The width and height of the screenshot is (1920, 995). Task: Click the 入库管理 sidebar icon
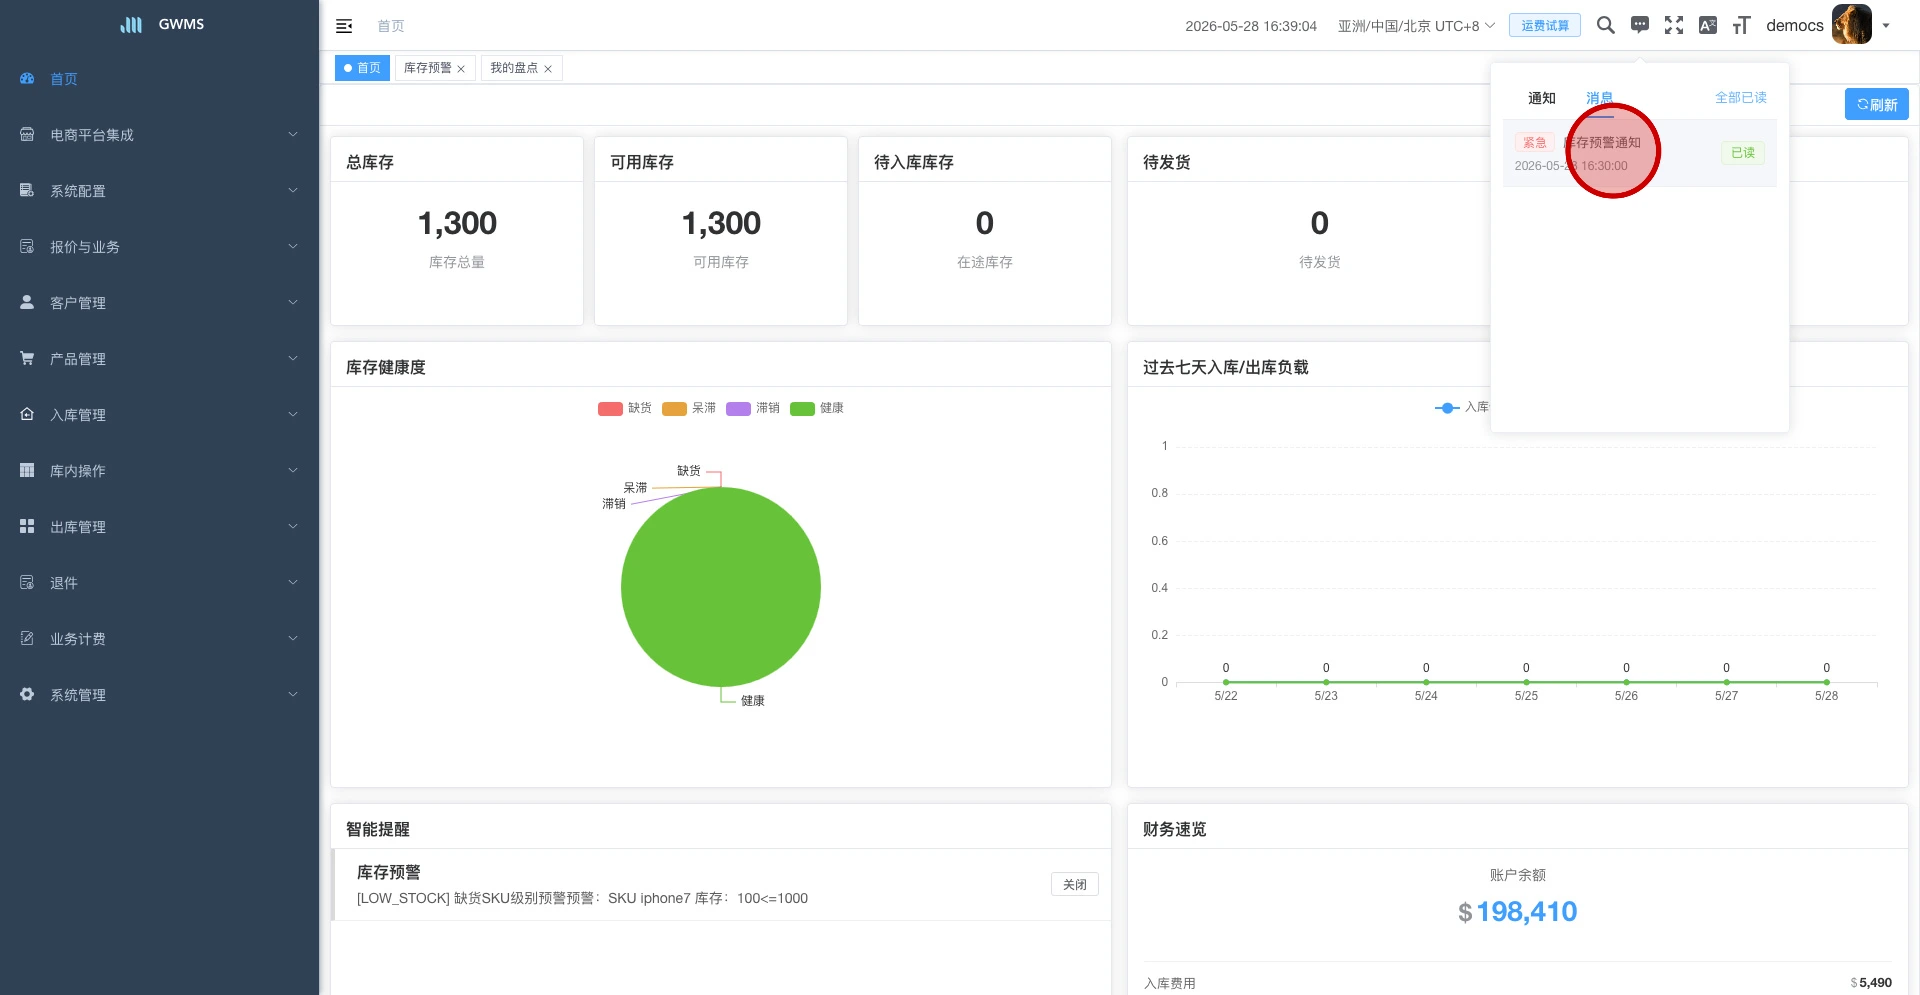tap(27, 414)
